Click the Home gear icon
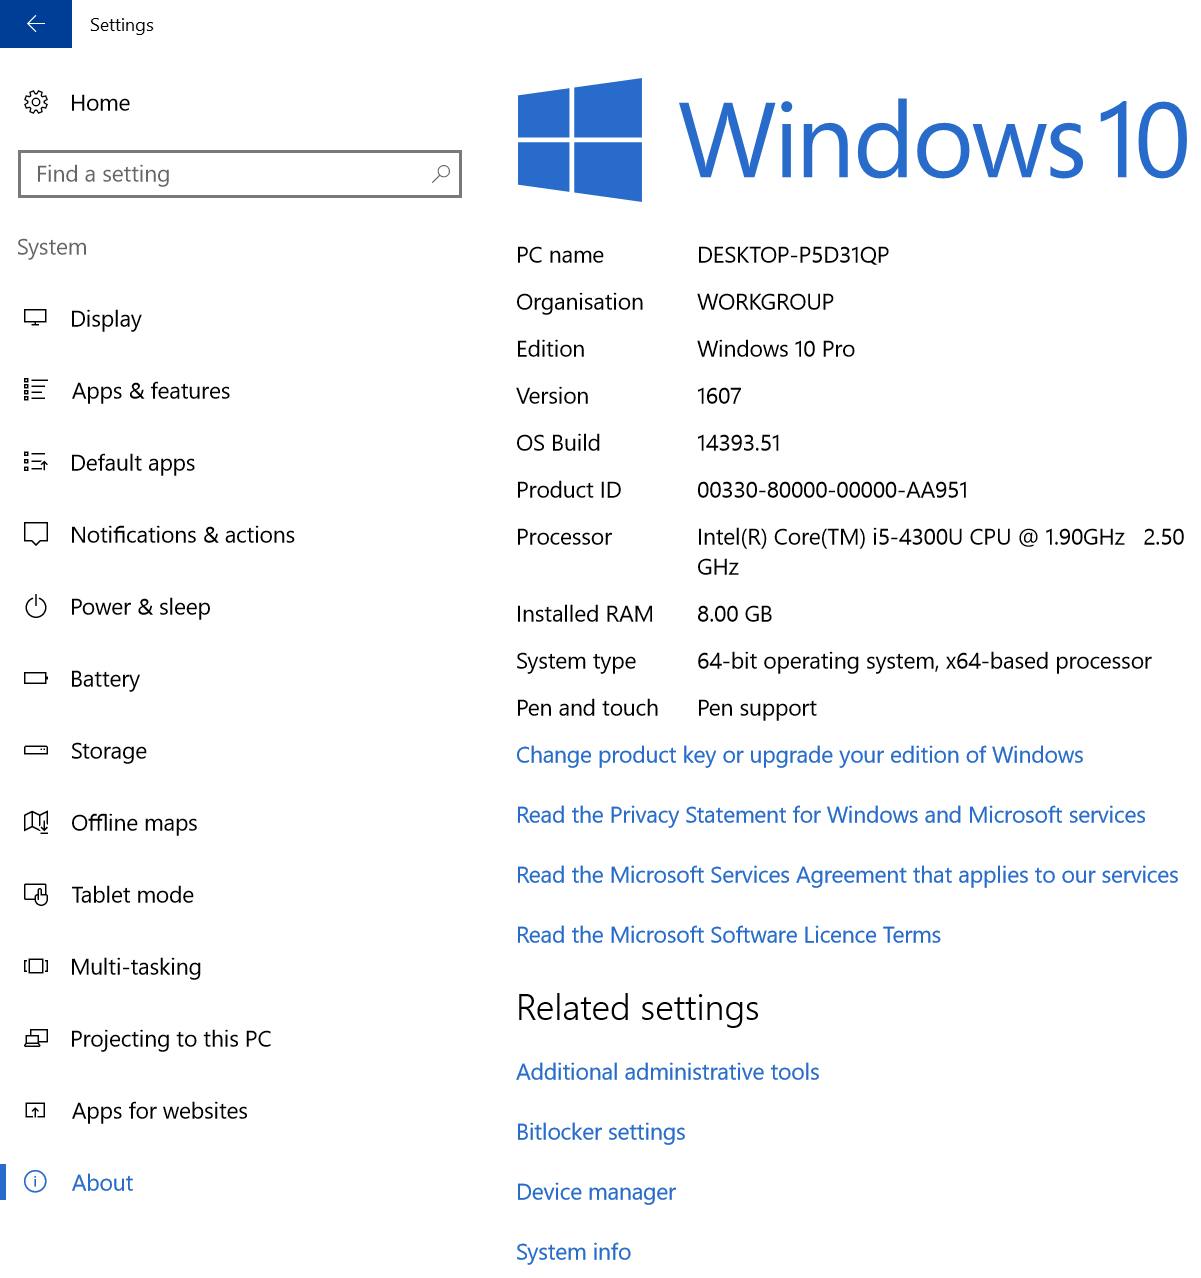This screenshot has width=1201, height=1278. click(x=36, y=102)
